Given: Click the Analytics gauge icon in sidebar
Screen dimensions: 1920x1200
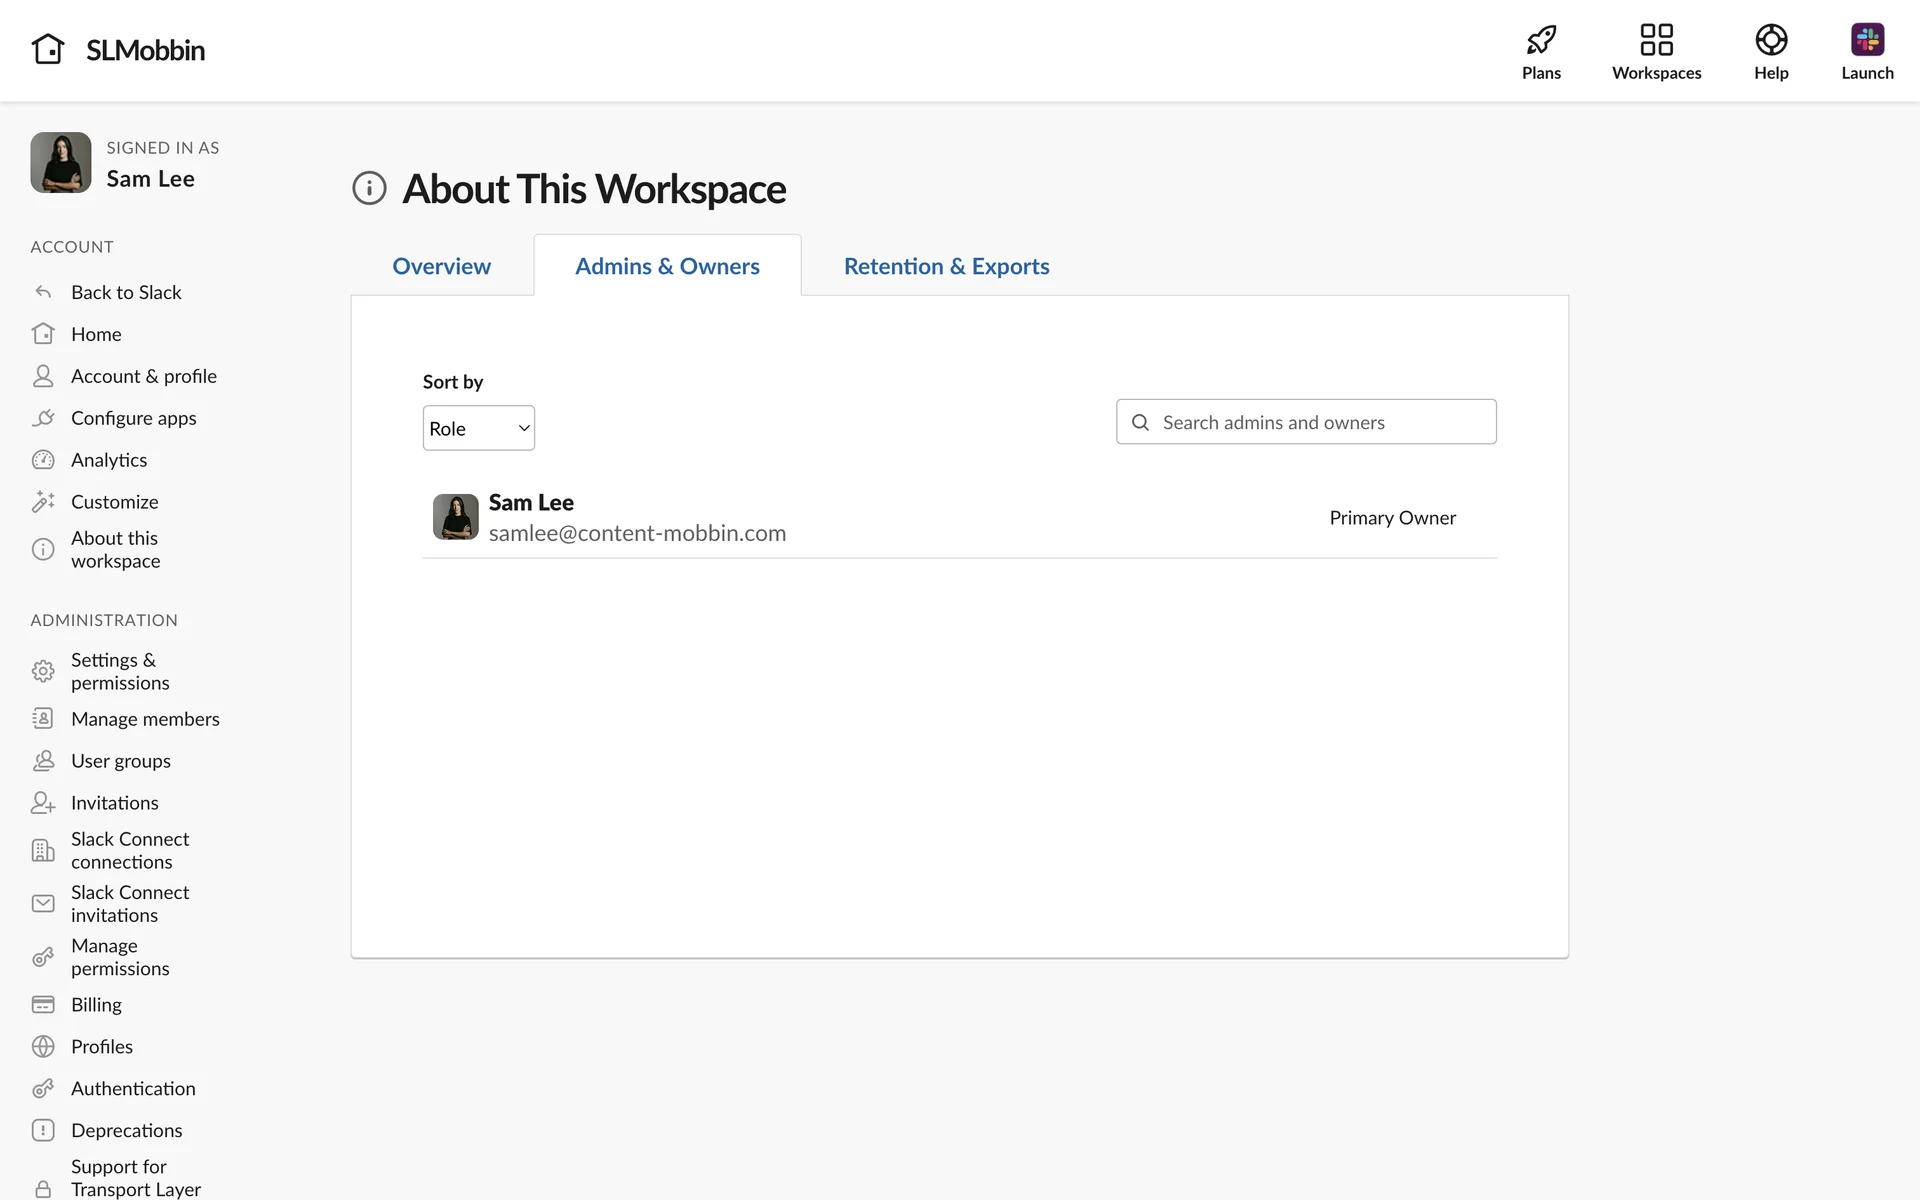Looking at the screenshot, I should (43, 460).
